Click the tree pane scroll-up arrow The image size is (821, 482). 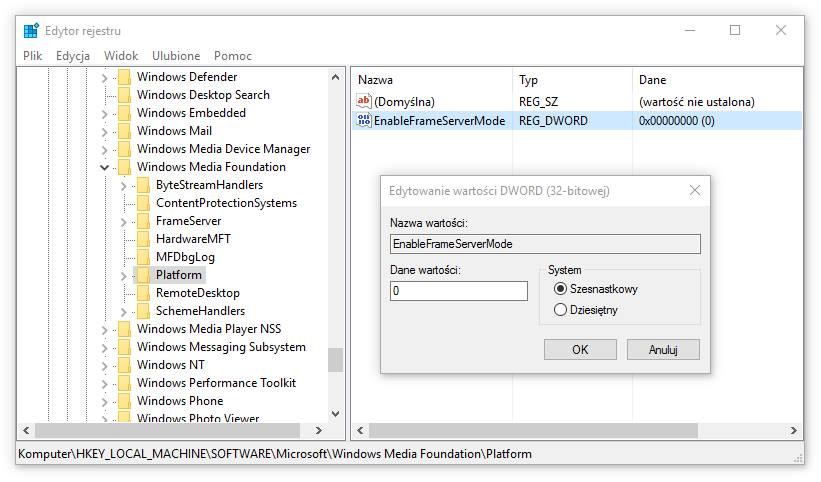(336, 77)
